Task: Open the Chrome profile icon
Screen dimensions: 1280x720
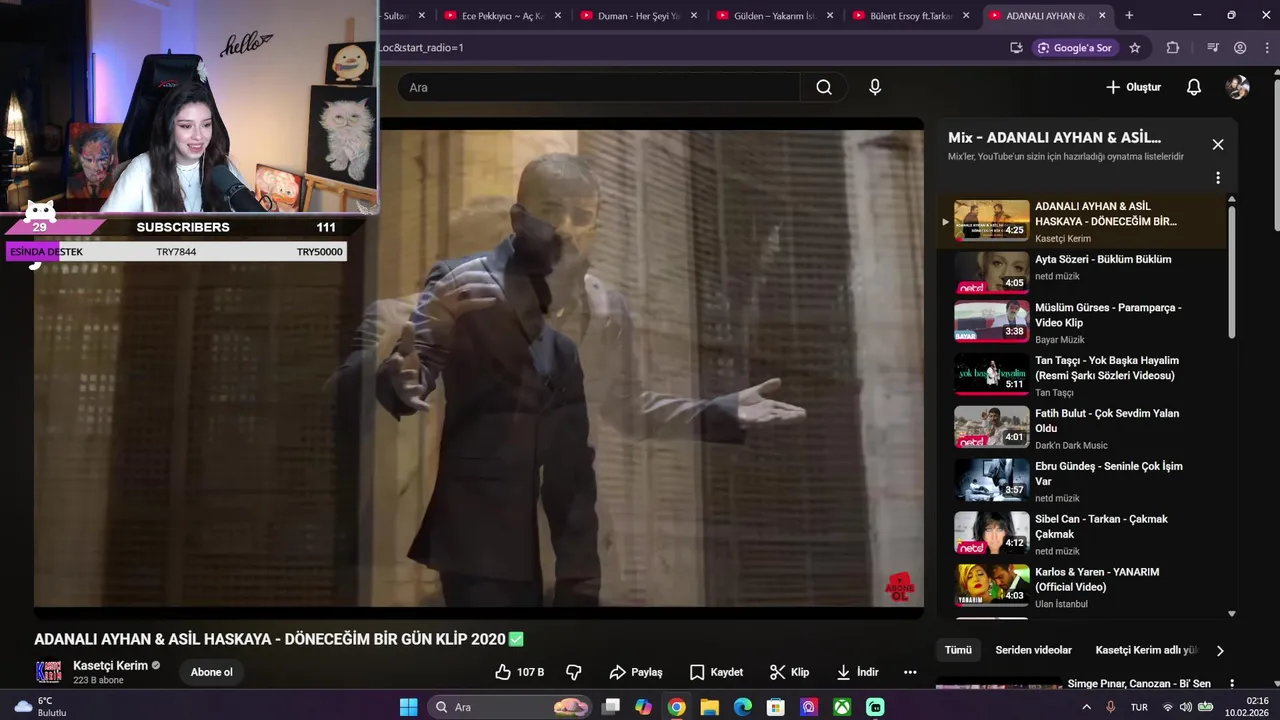Action: pos(1240,48)
